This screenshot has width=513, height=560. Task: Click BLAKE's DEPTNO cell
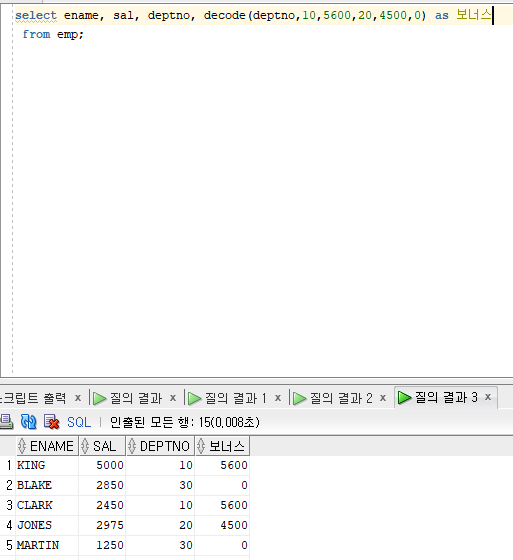[x=160, y=485]
